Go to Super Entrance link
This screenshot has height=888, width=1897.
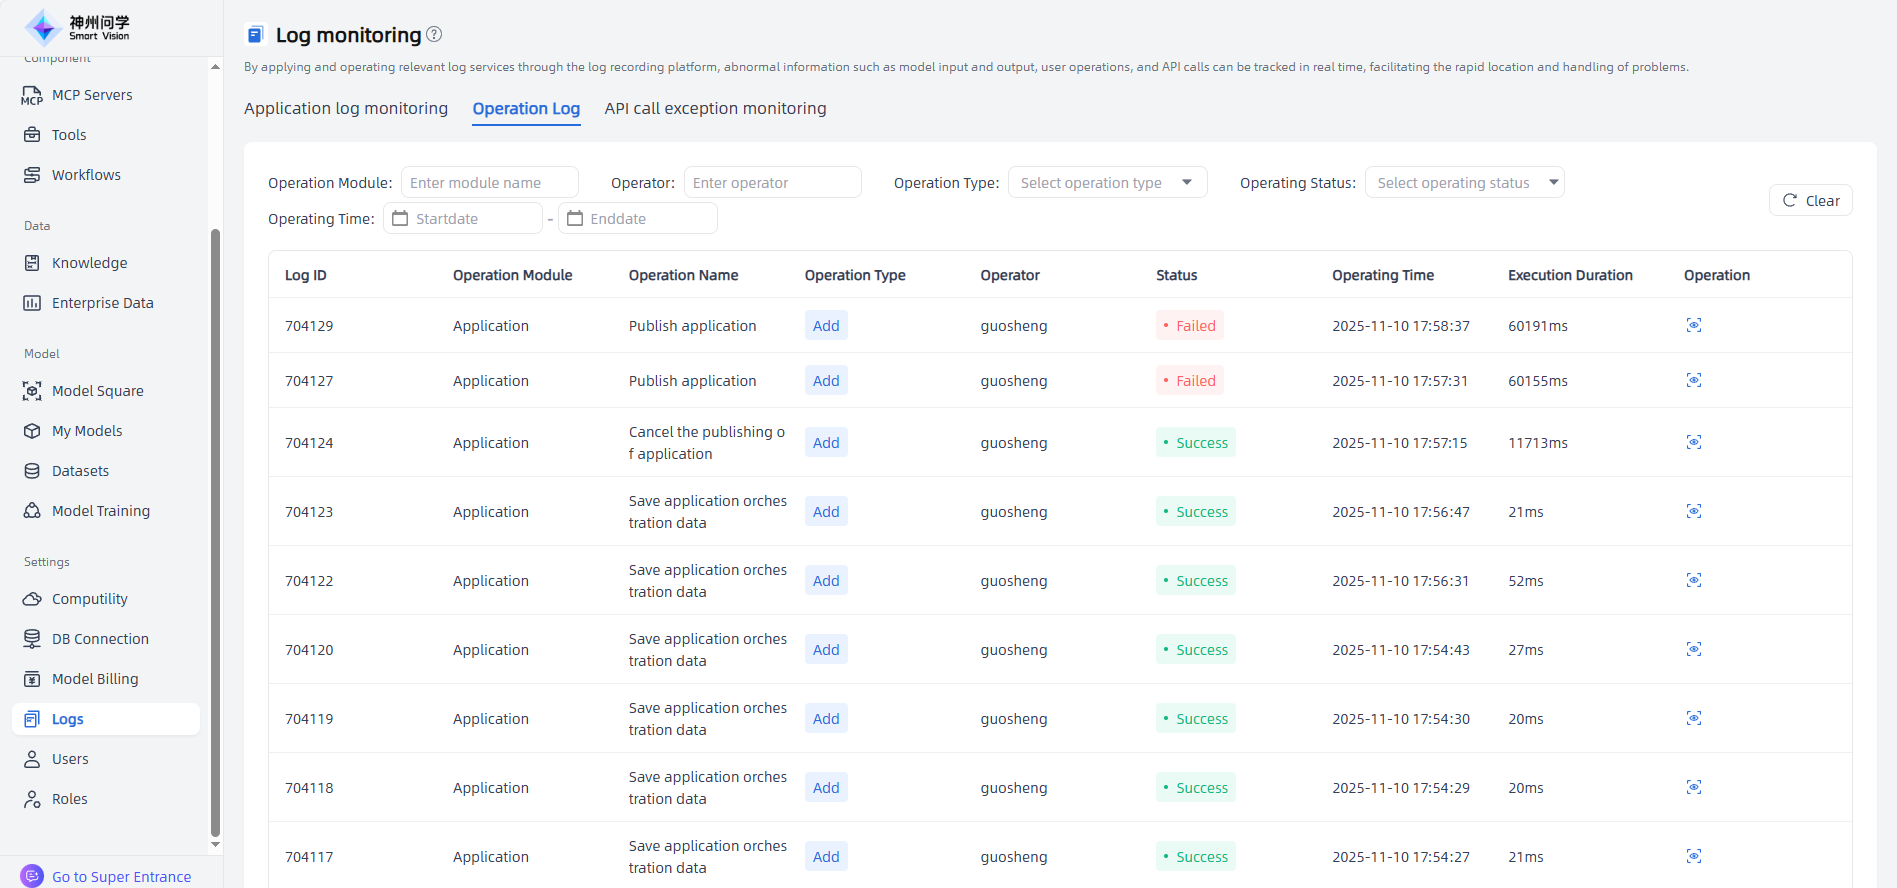pos(121,877)
